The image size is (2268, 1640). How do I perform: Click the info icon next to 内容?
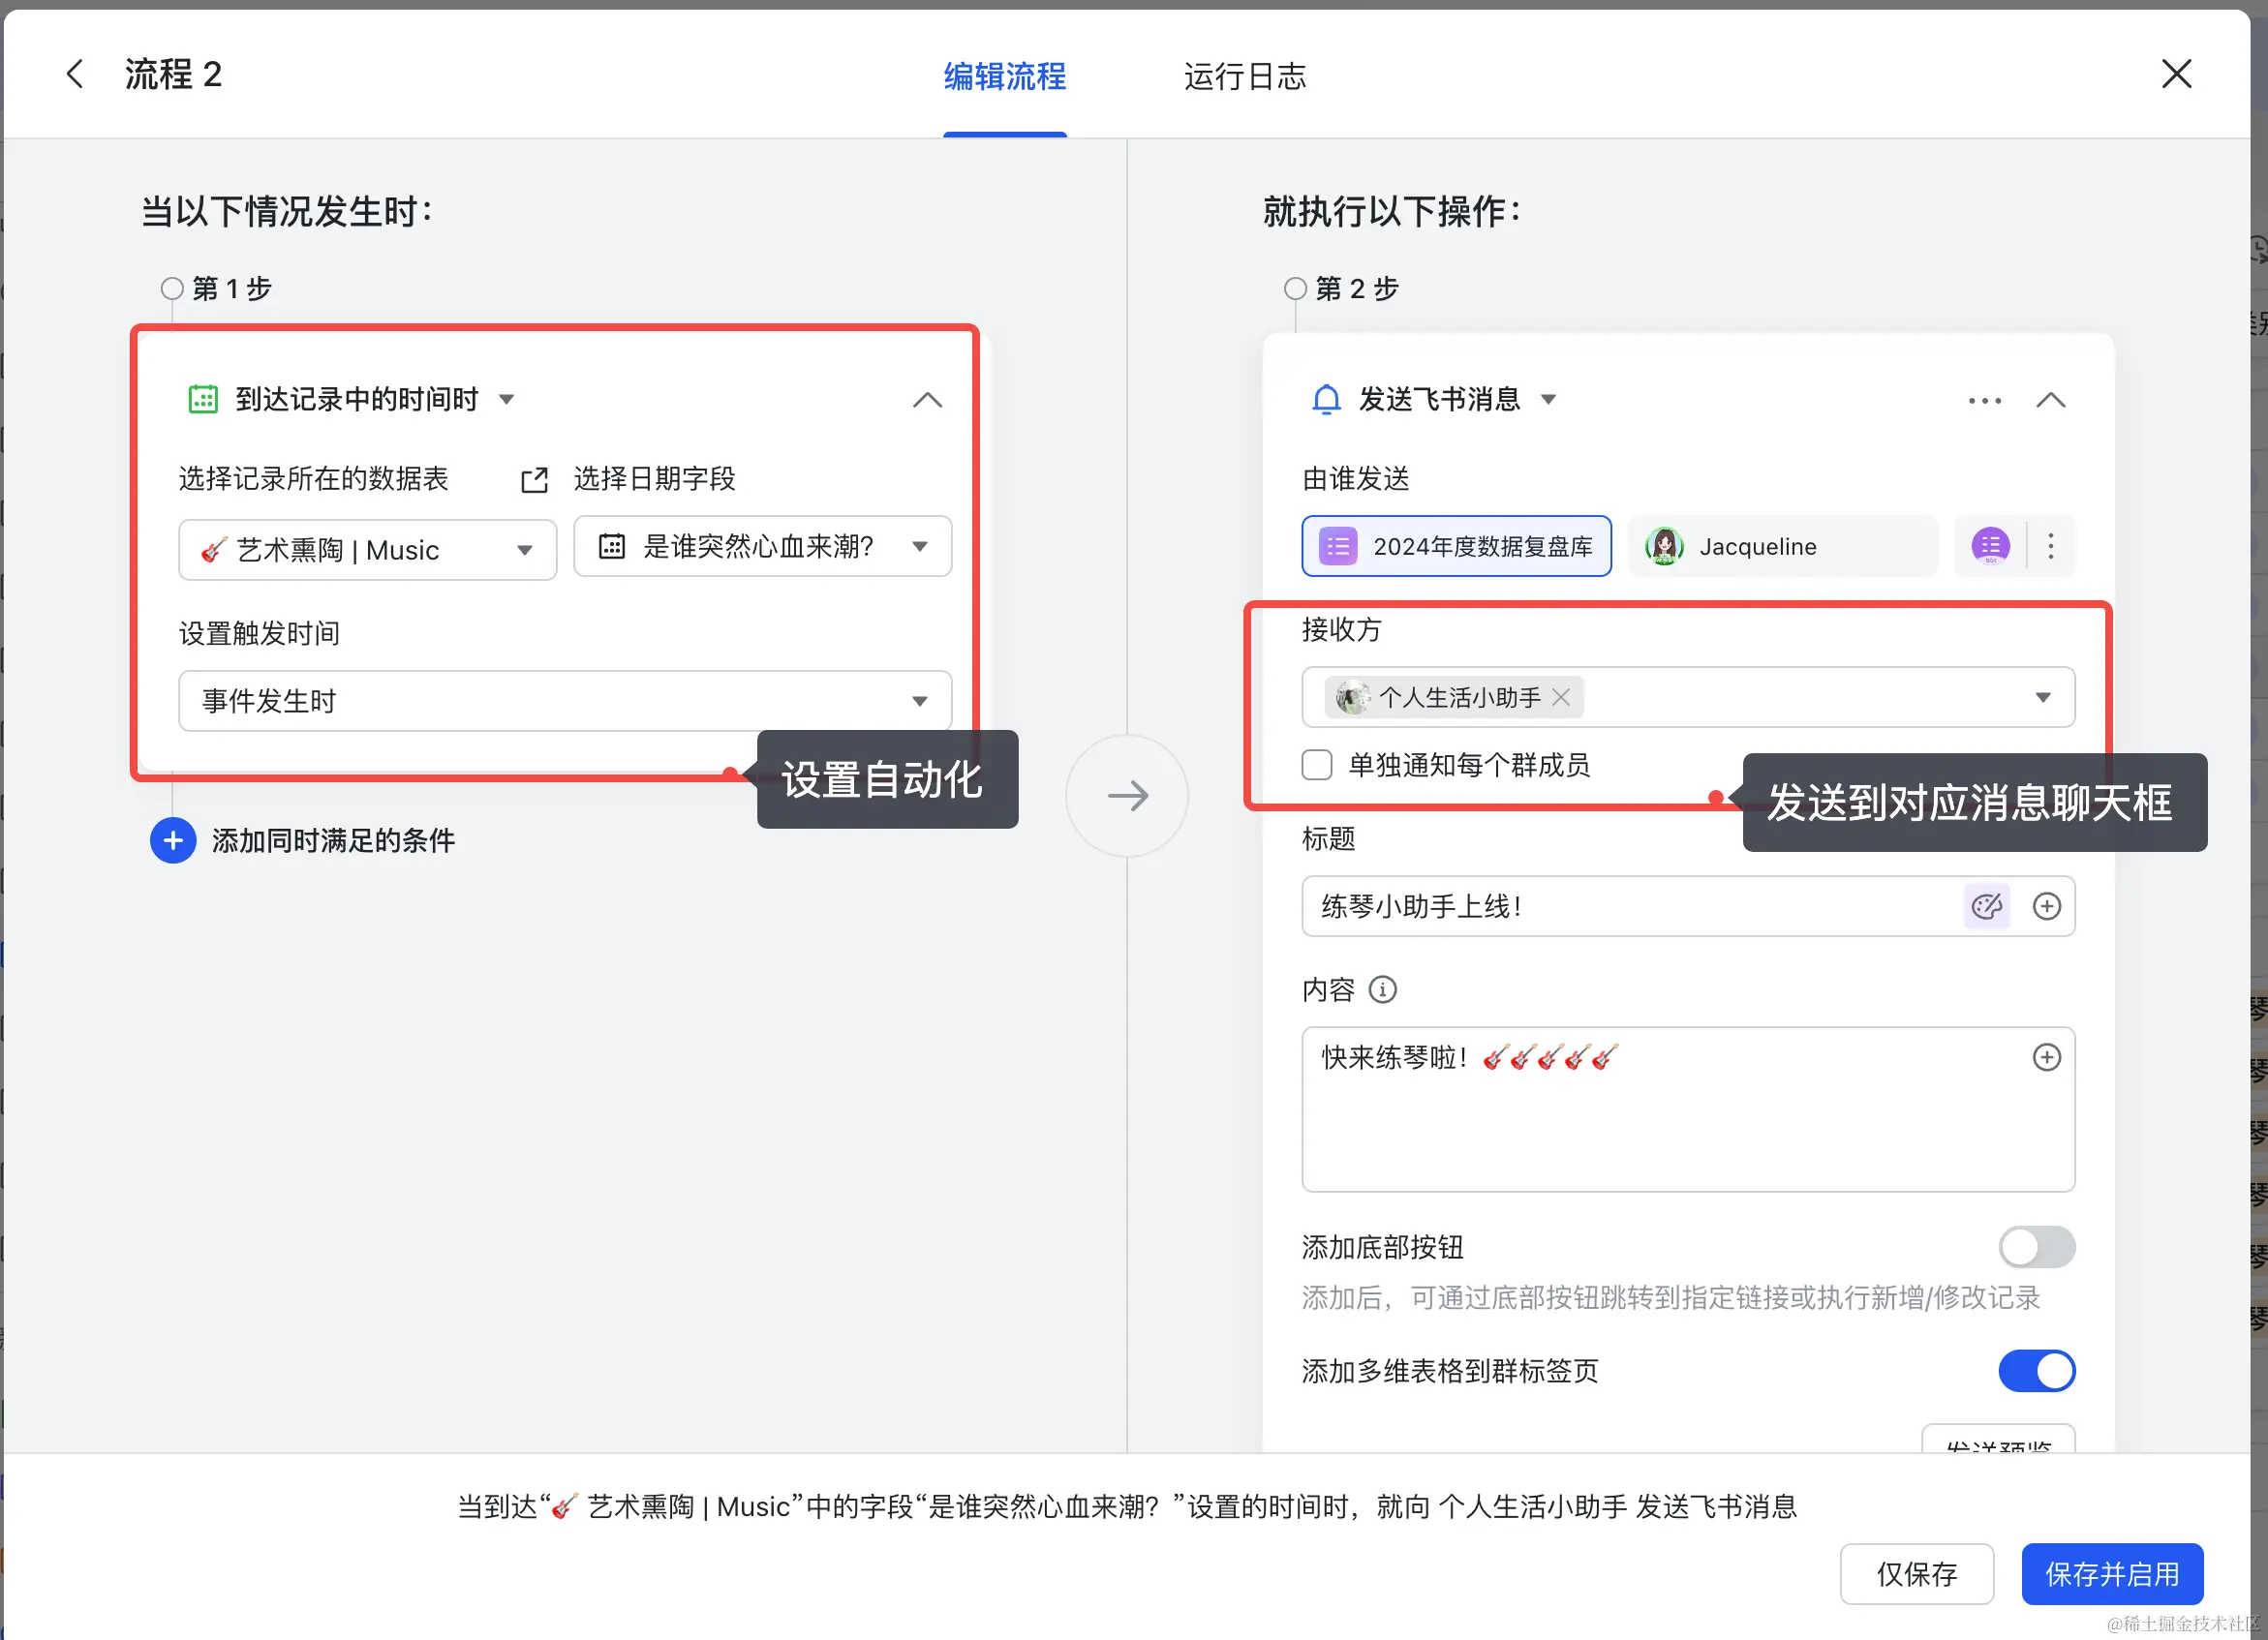(1382, 990)
